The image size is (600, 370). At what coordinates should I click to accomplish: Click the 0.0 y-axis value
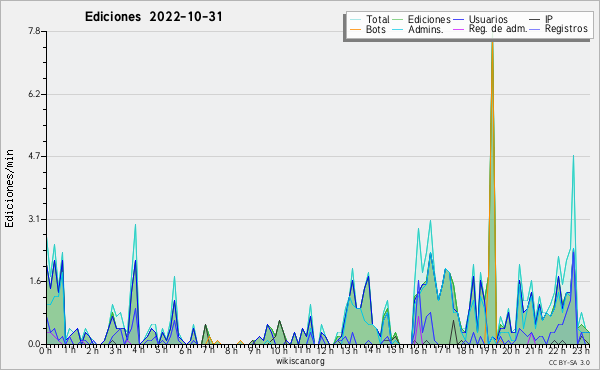tap(34, 344)
